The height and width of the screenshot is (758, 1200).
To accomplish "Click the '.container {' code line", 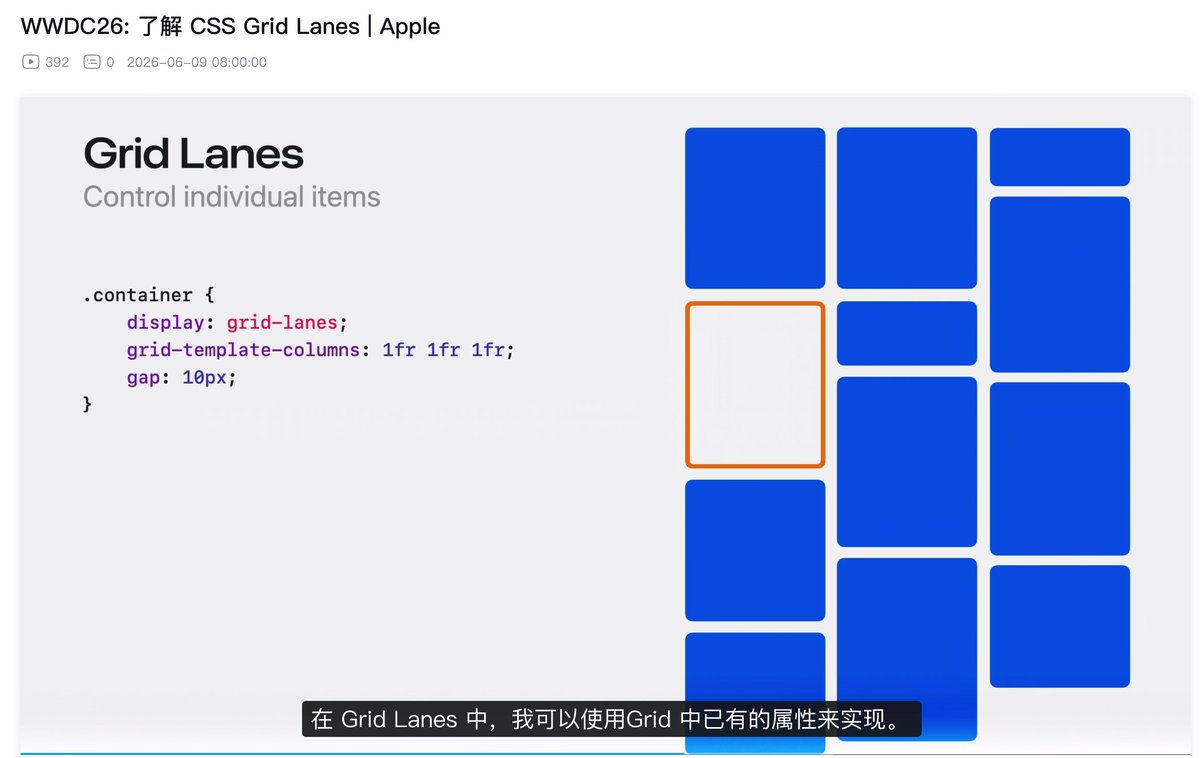I will [x=149, y=296].
